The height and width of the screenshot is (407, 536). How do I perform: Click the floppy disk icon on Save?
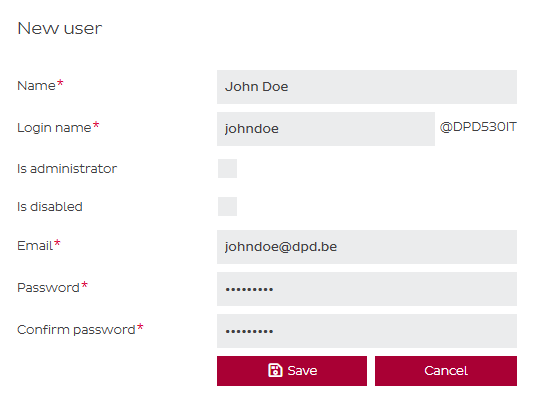point(275,370)
